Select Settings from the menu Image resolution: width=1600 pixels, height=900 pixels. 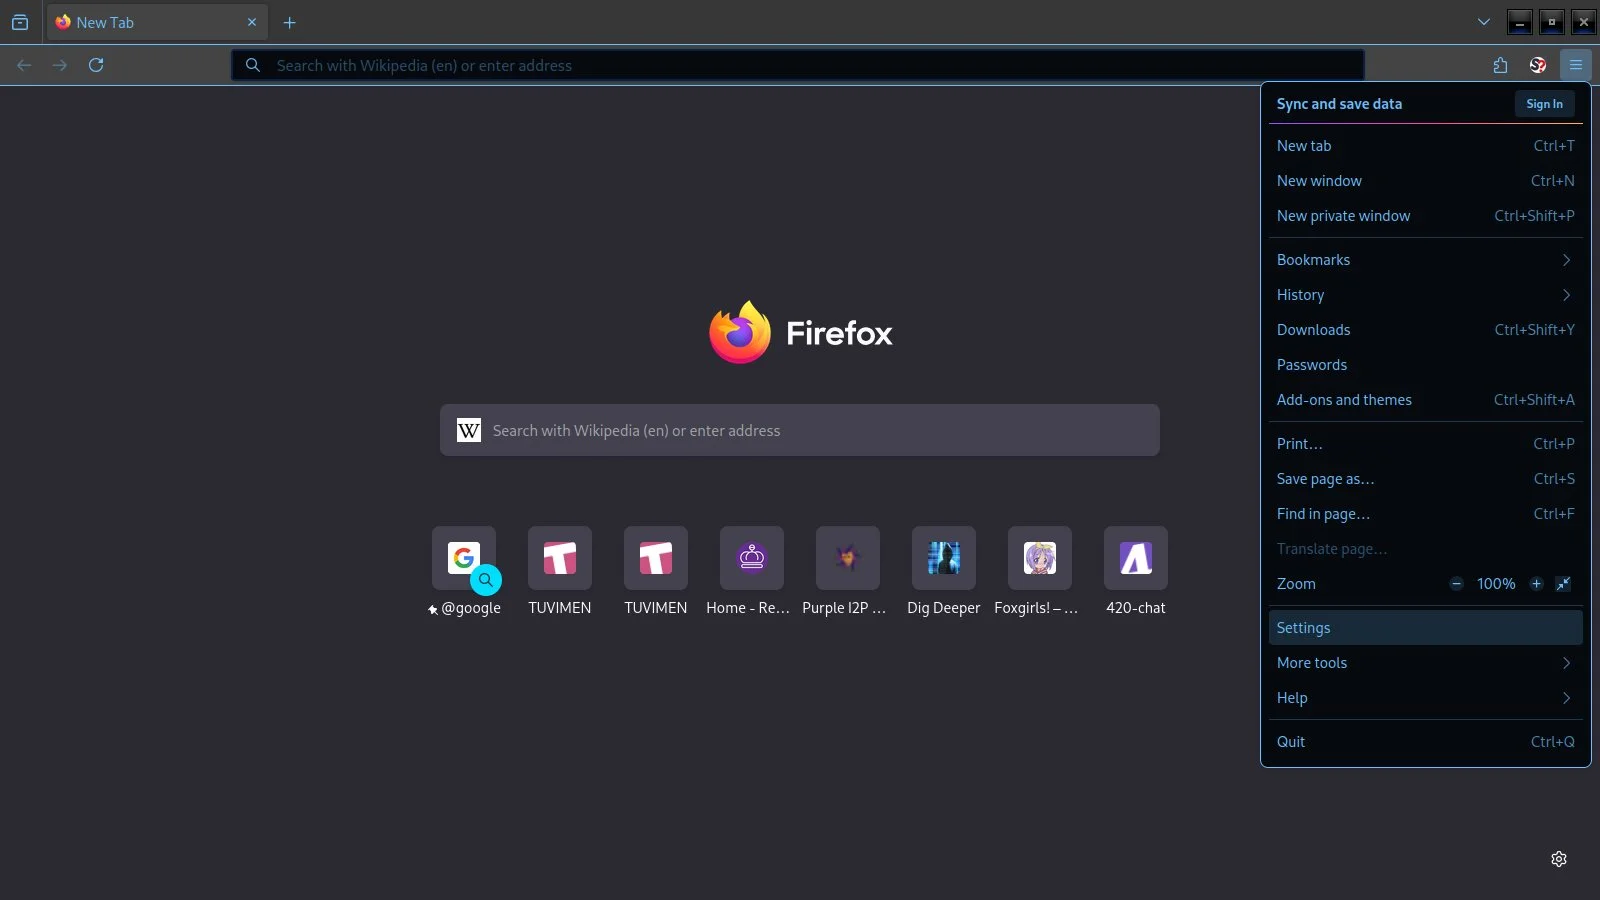pos(1424,628)
